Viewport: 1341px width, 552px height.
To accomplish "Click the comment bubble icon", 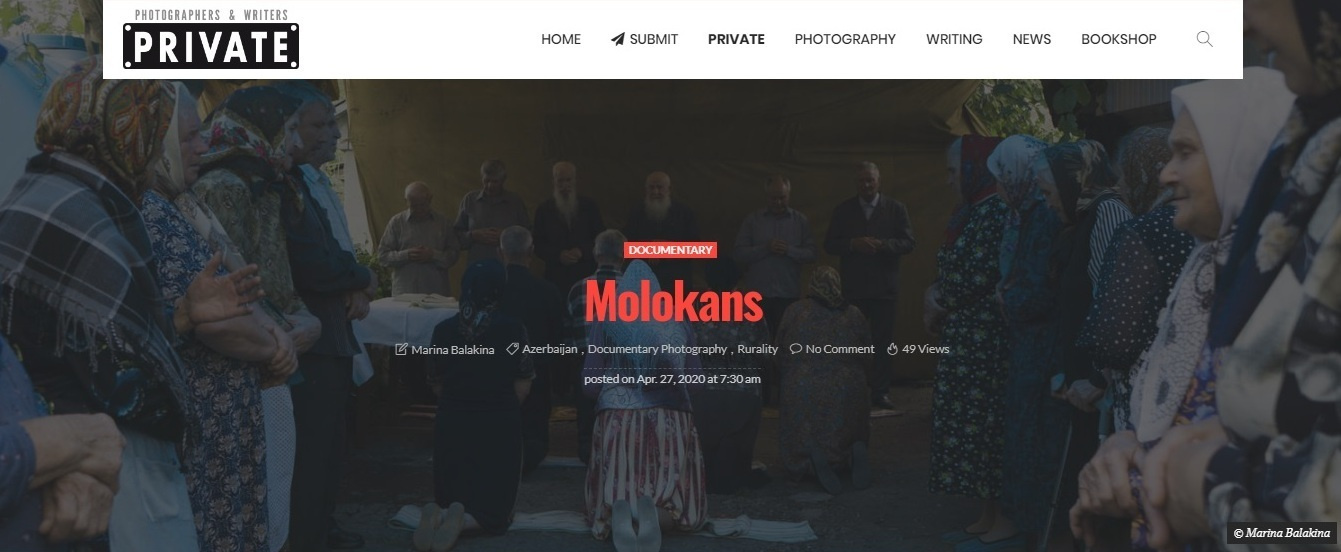I will click(x=796, y=349).
